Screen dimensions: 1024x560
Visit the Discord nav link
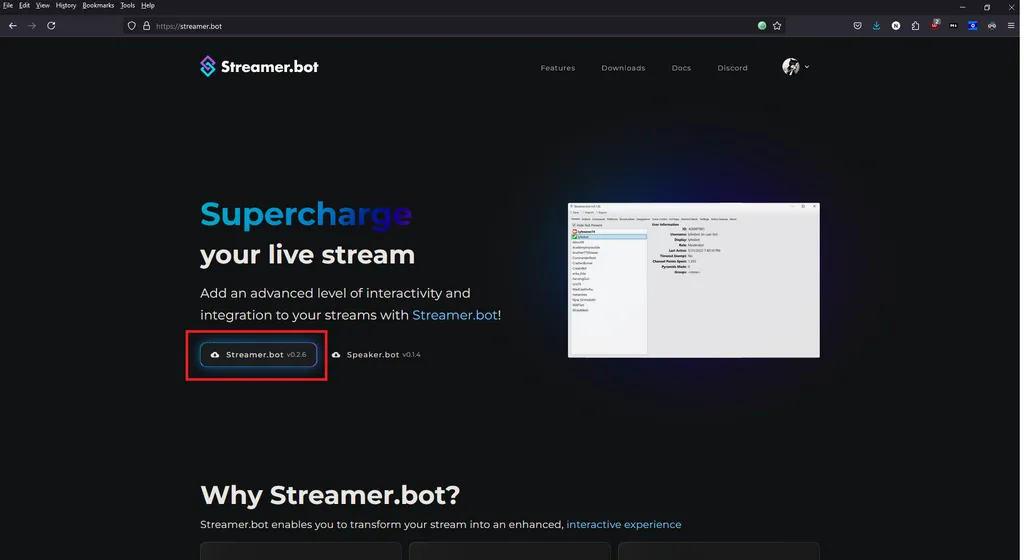(732, 68)
